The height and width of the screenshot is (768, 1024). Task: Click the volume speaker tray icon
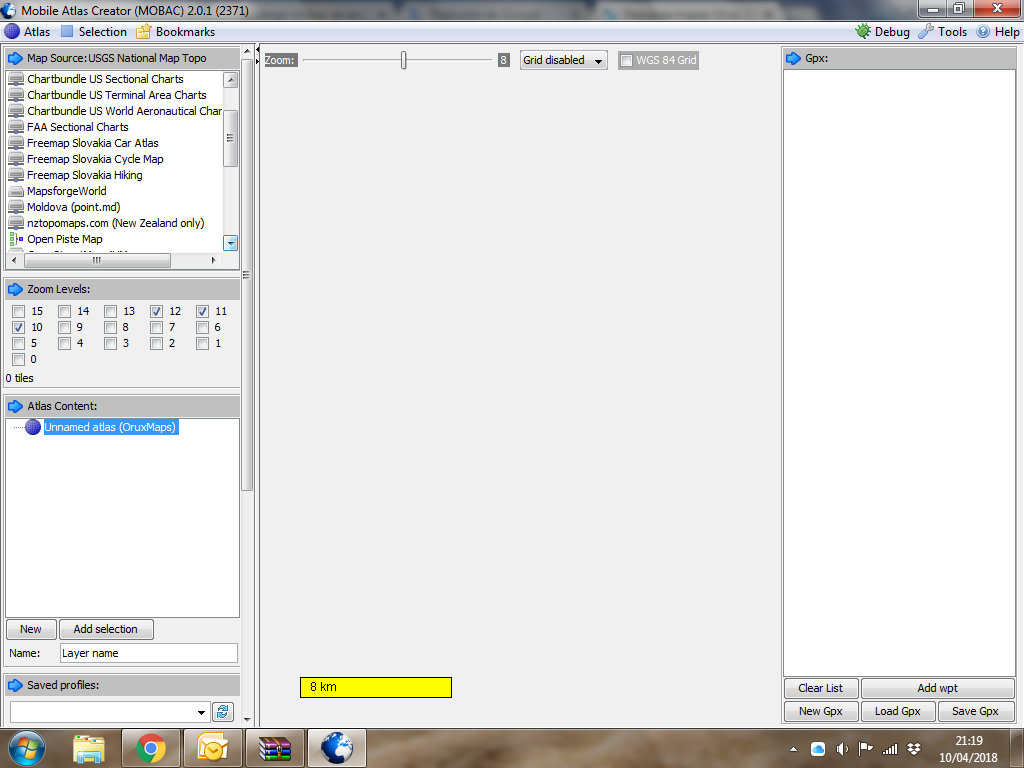842,749
